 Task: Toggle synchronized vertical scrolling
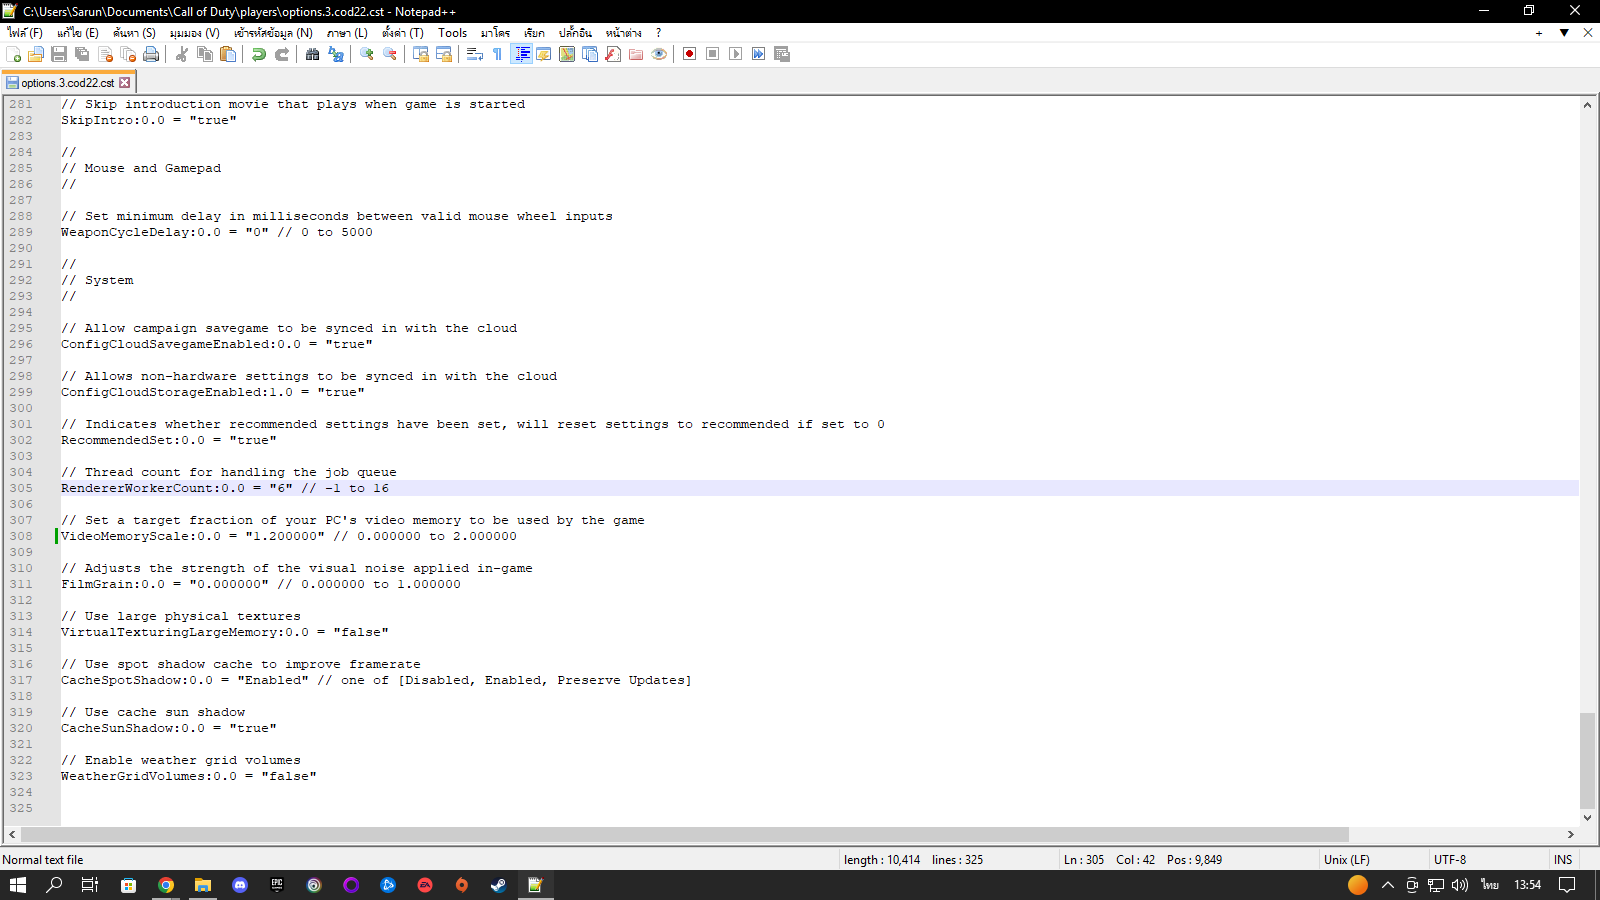421,54
